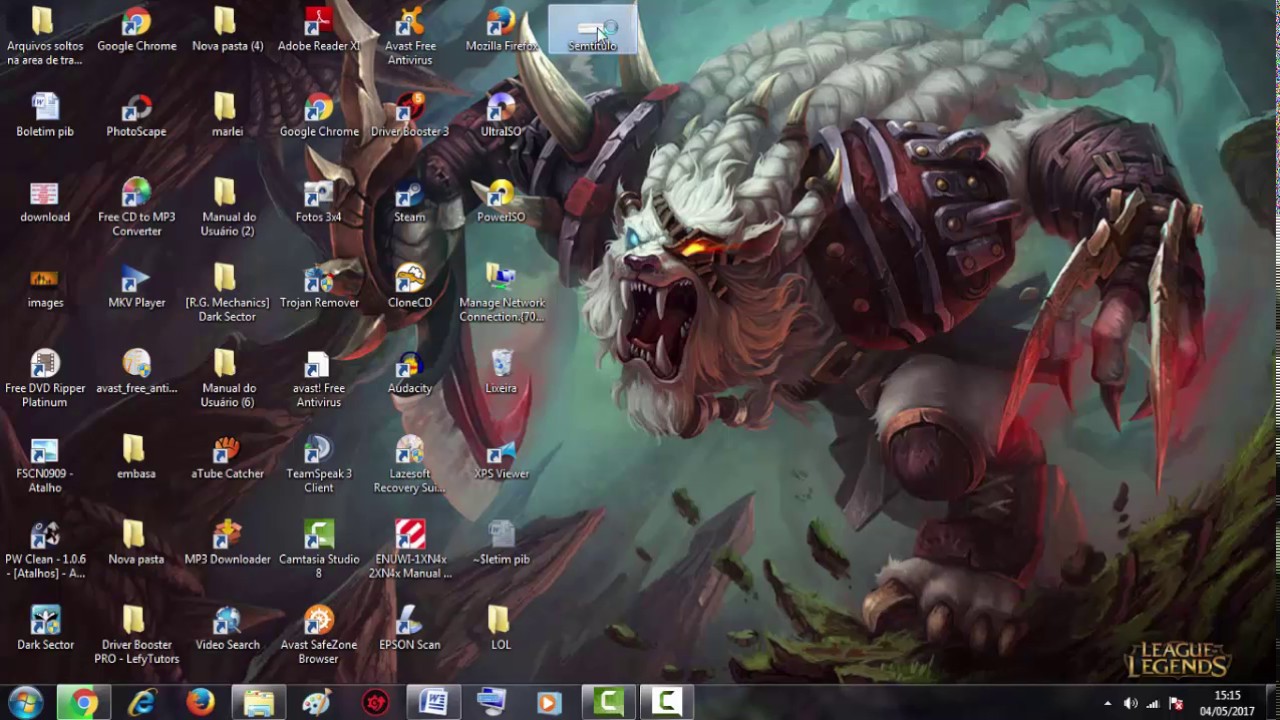Open Windows Explorer from the taskbar
Viewport: 1280px width, 720px height.
259,703
